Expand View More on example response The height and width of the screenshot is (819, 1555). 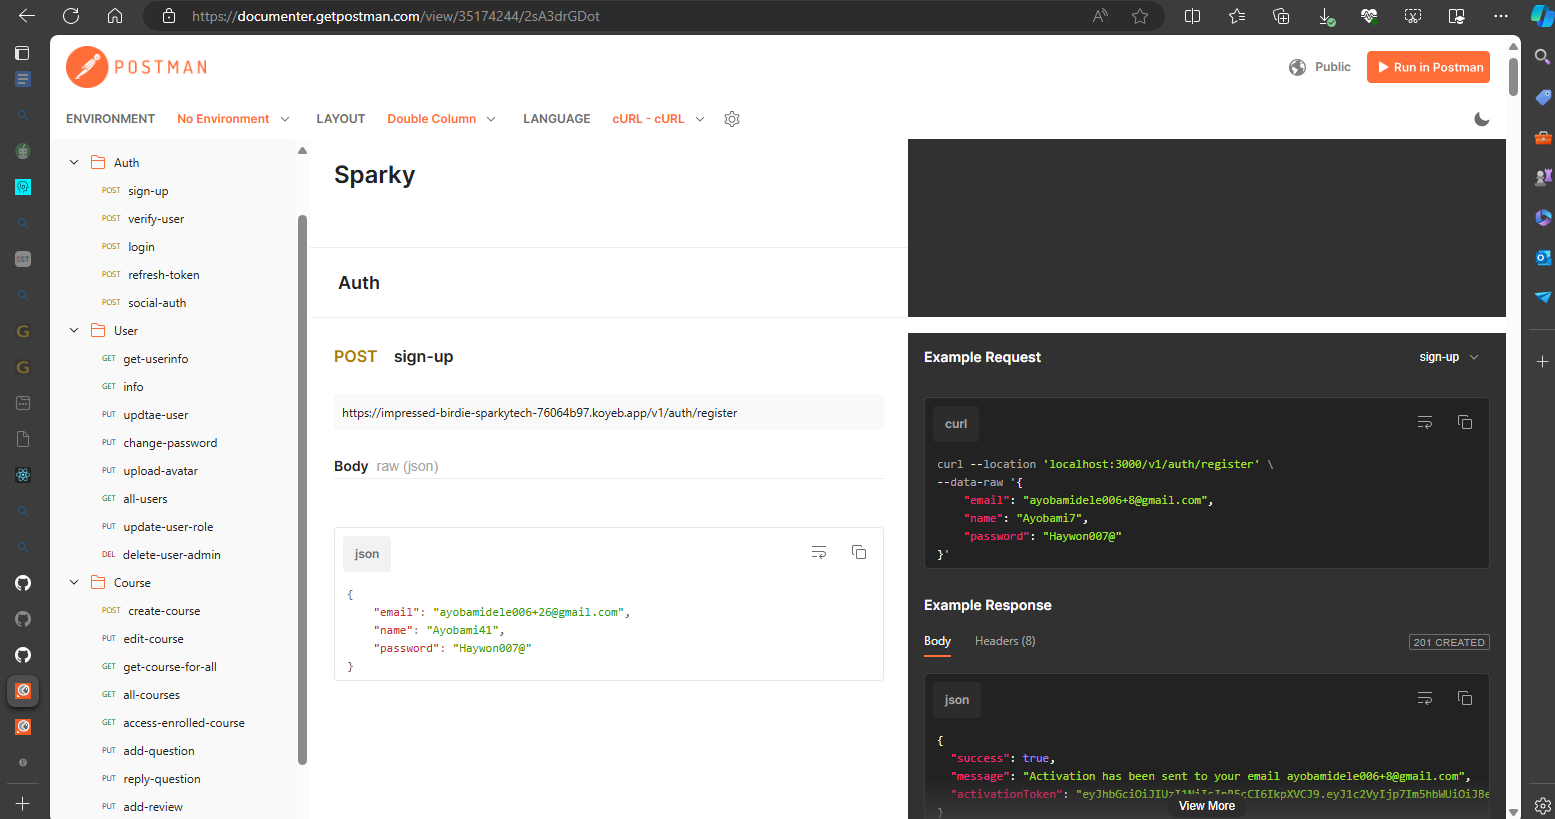pos(1207,806)
